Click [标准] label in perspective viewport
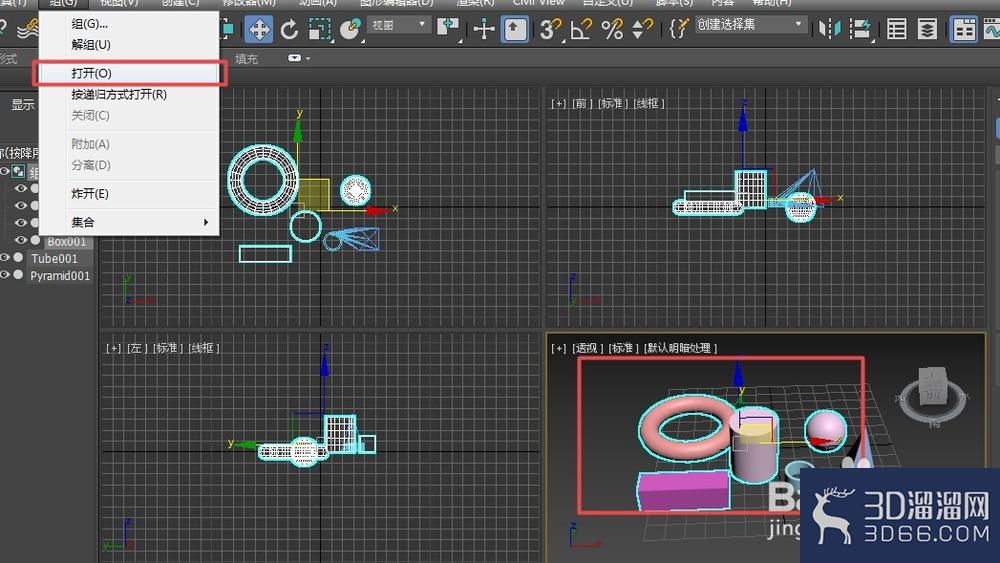1000x563 pixels. click(624, 348)
